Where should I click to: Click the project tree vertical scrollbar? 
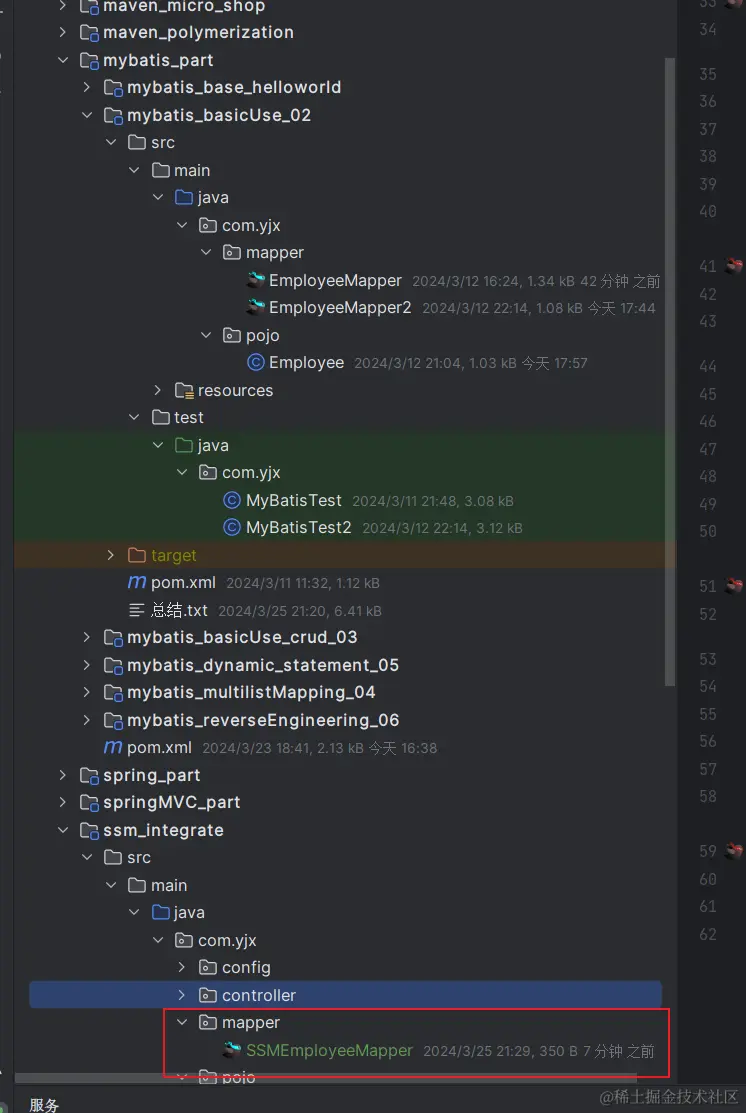tap(669, 371)
